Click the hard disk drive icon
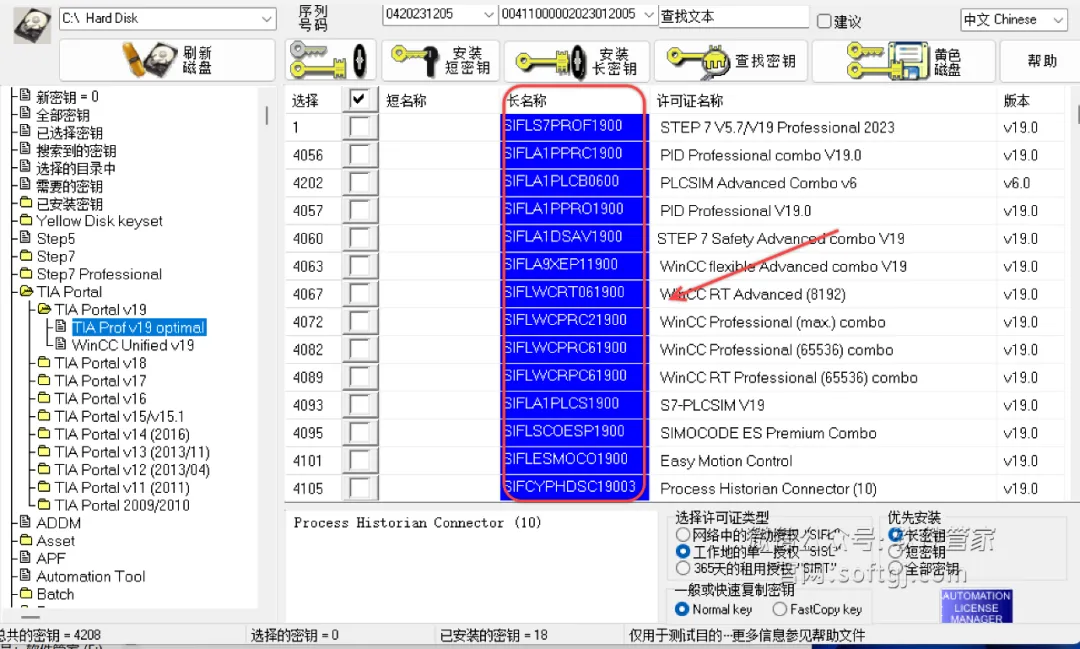1080x649 pixels. click(32, 25)
